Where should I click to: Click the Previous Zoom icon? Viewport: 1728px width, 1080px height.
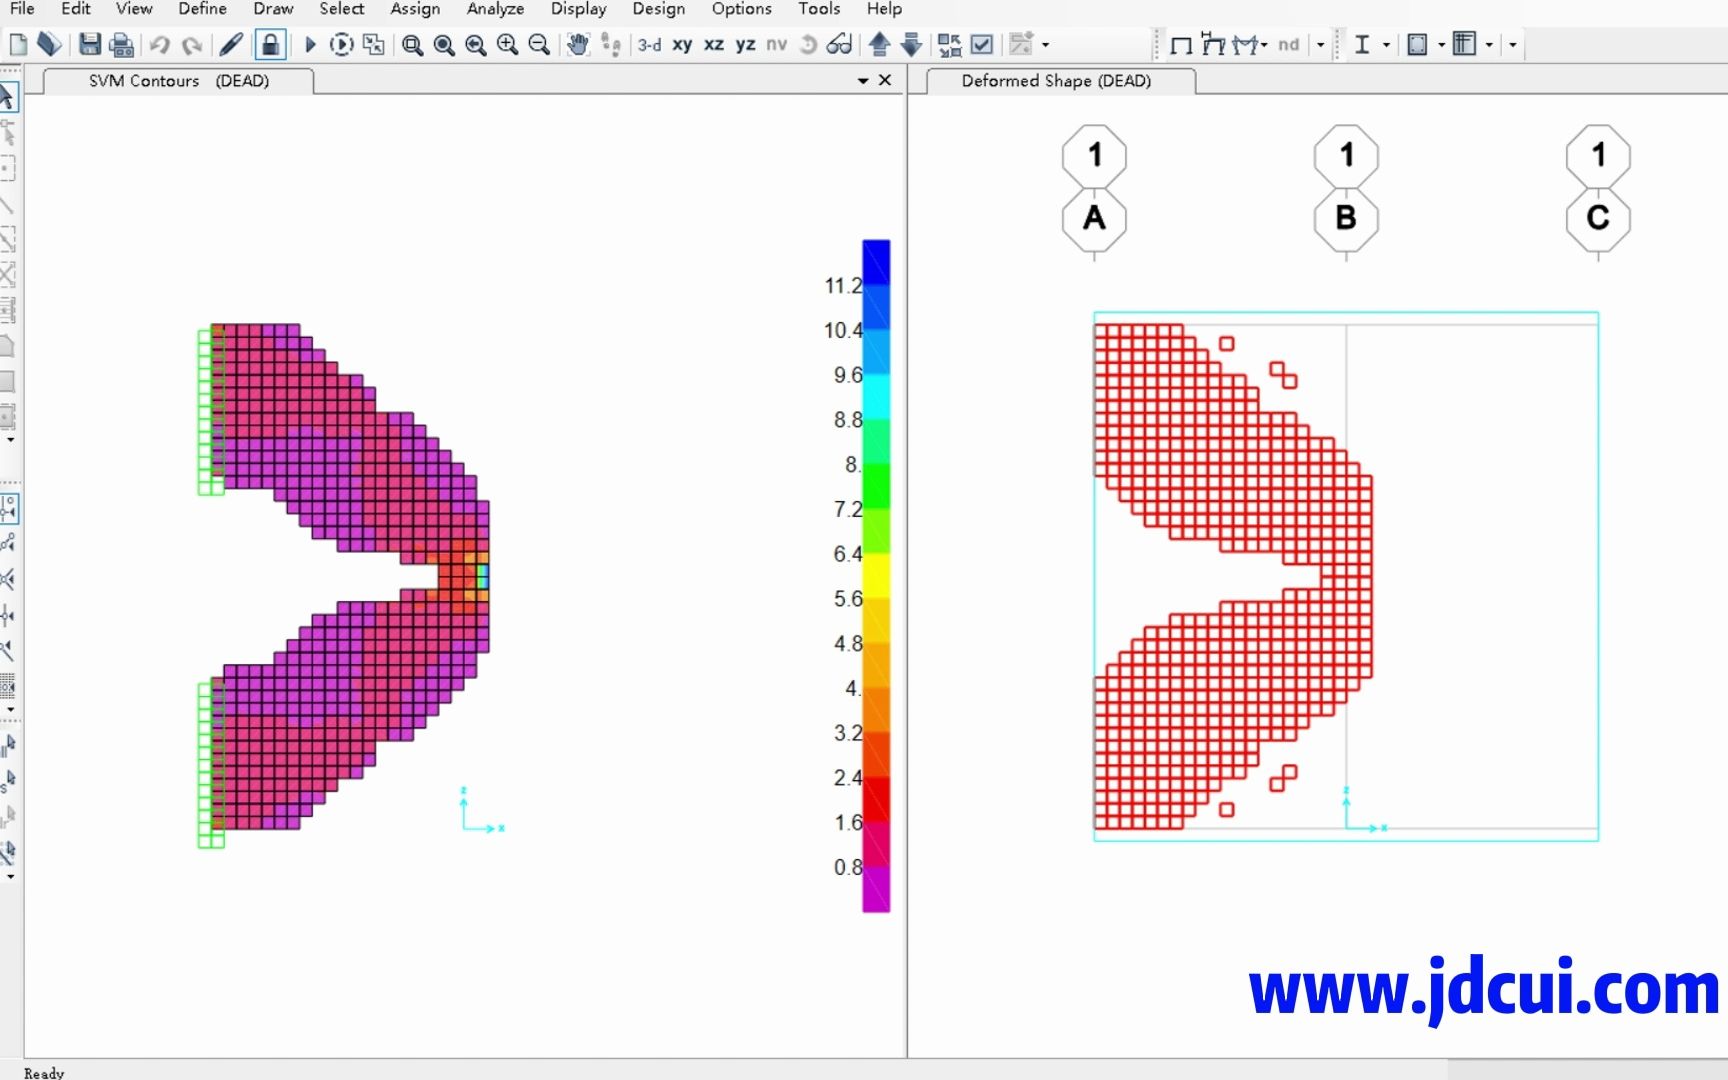[x=476, y=44]
